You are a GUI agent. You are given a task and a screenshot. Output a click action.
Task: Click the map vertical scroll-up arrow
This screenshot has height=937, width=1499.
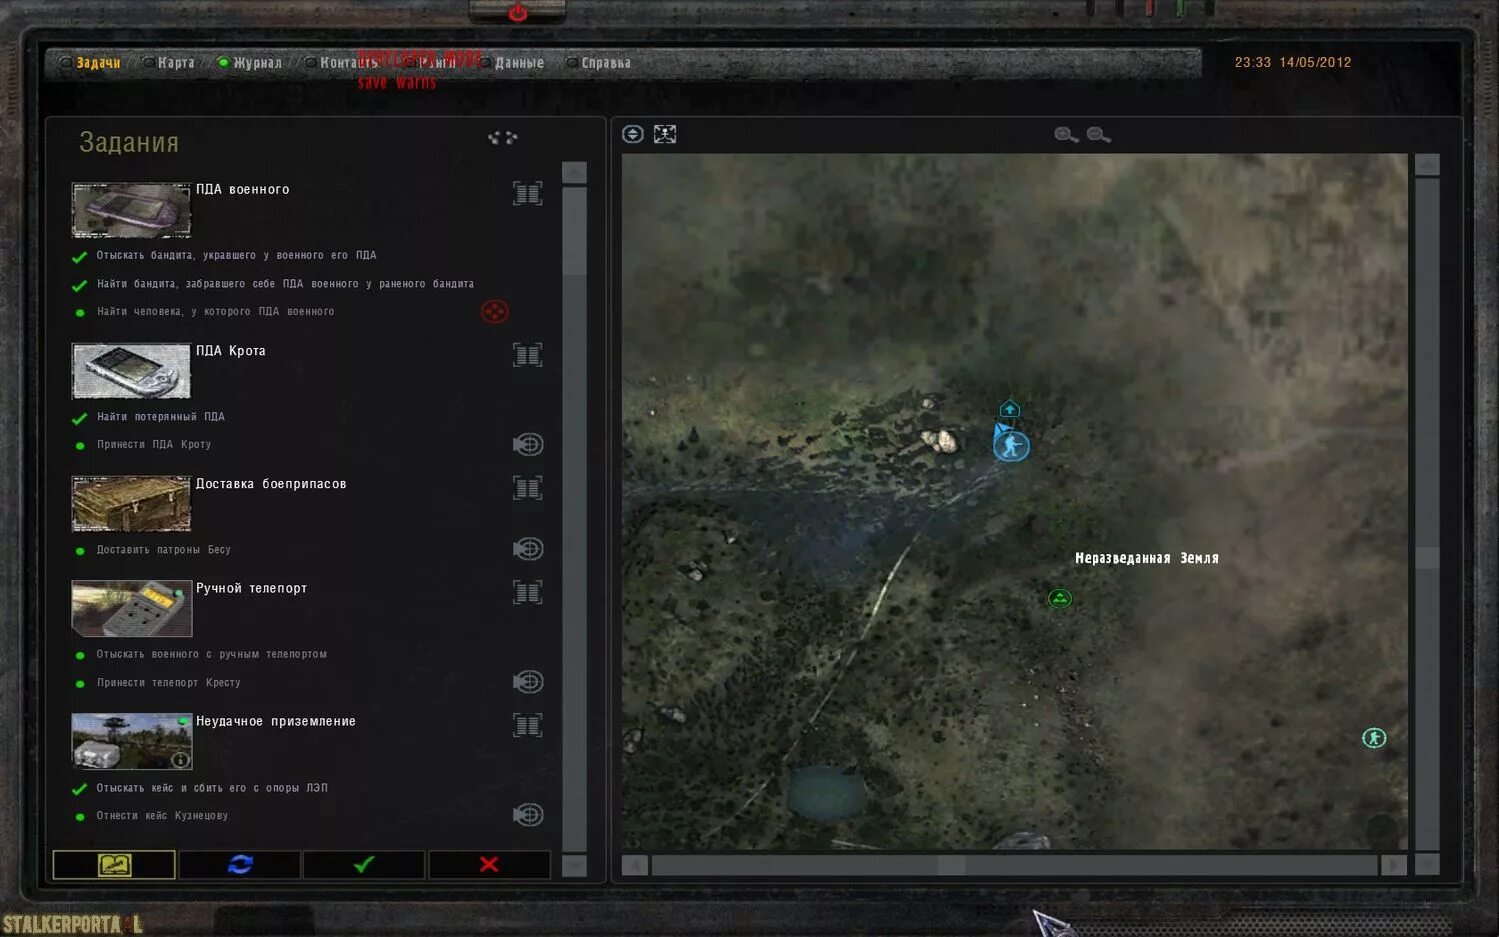1427,165
